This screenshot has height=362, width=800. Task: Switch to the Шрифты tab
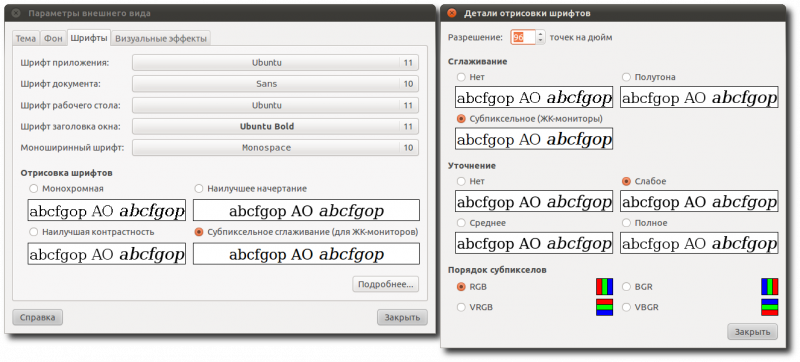click(x=89, y=38)
